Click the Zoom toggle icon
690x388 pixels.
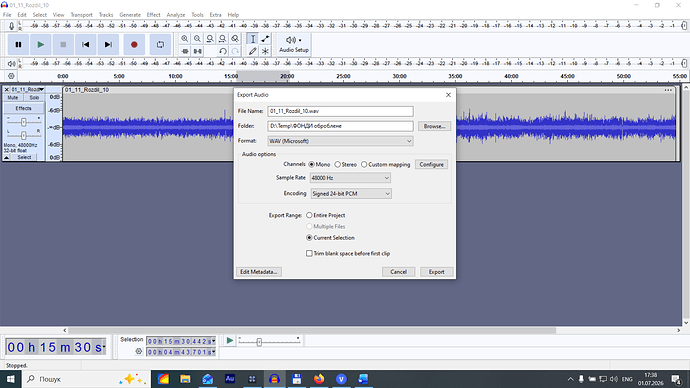tap(235, 39)
